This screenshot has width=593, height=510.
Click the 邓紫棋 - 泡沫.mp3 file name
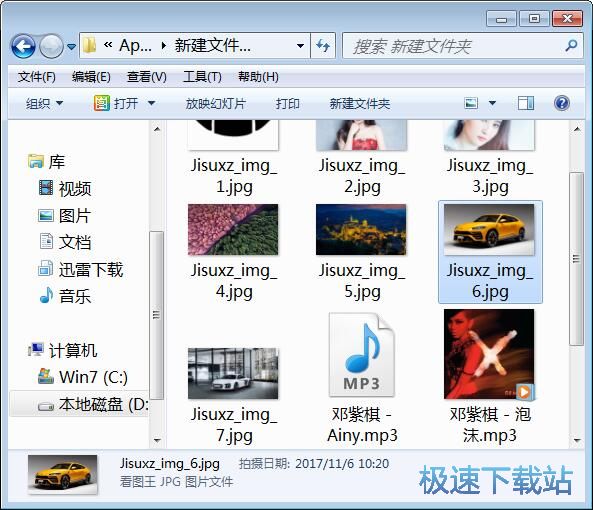pos(490,425)
